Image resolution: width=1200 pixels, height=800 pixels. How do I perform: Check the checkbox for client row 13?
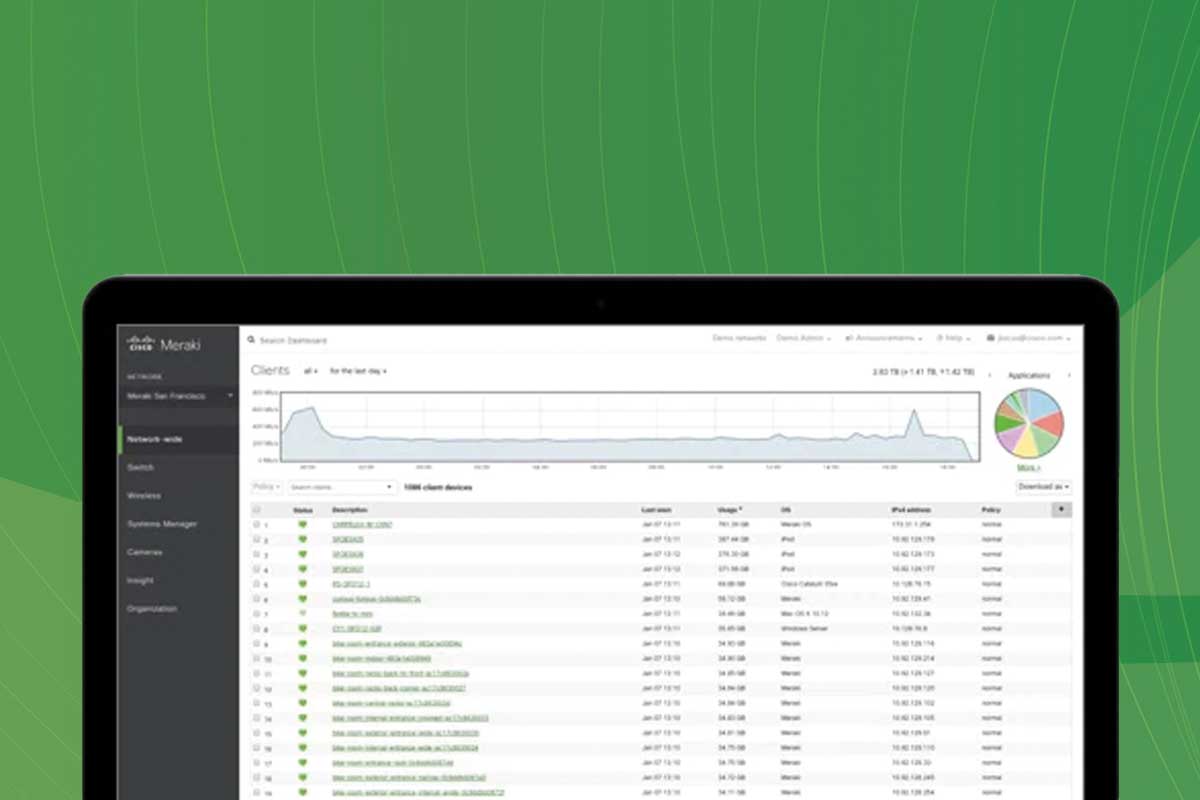point(257,703)
